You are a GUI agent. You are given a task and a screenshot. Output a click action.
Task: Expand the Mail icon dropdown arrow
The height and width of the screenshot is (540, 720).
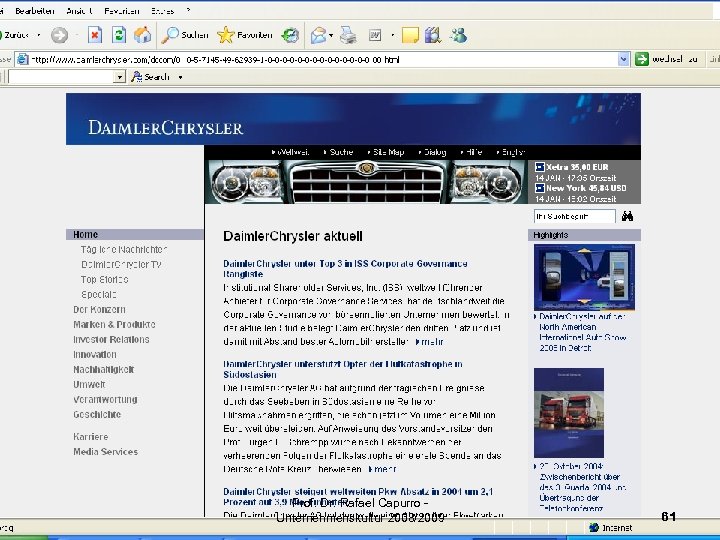tap(331, 35)
